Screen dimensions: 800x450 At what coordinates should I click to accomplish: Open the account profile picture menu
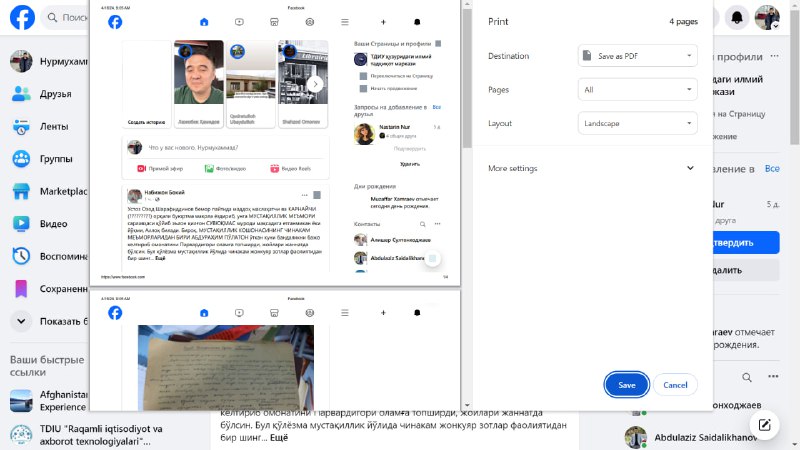tap(767, 18)
